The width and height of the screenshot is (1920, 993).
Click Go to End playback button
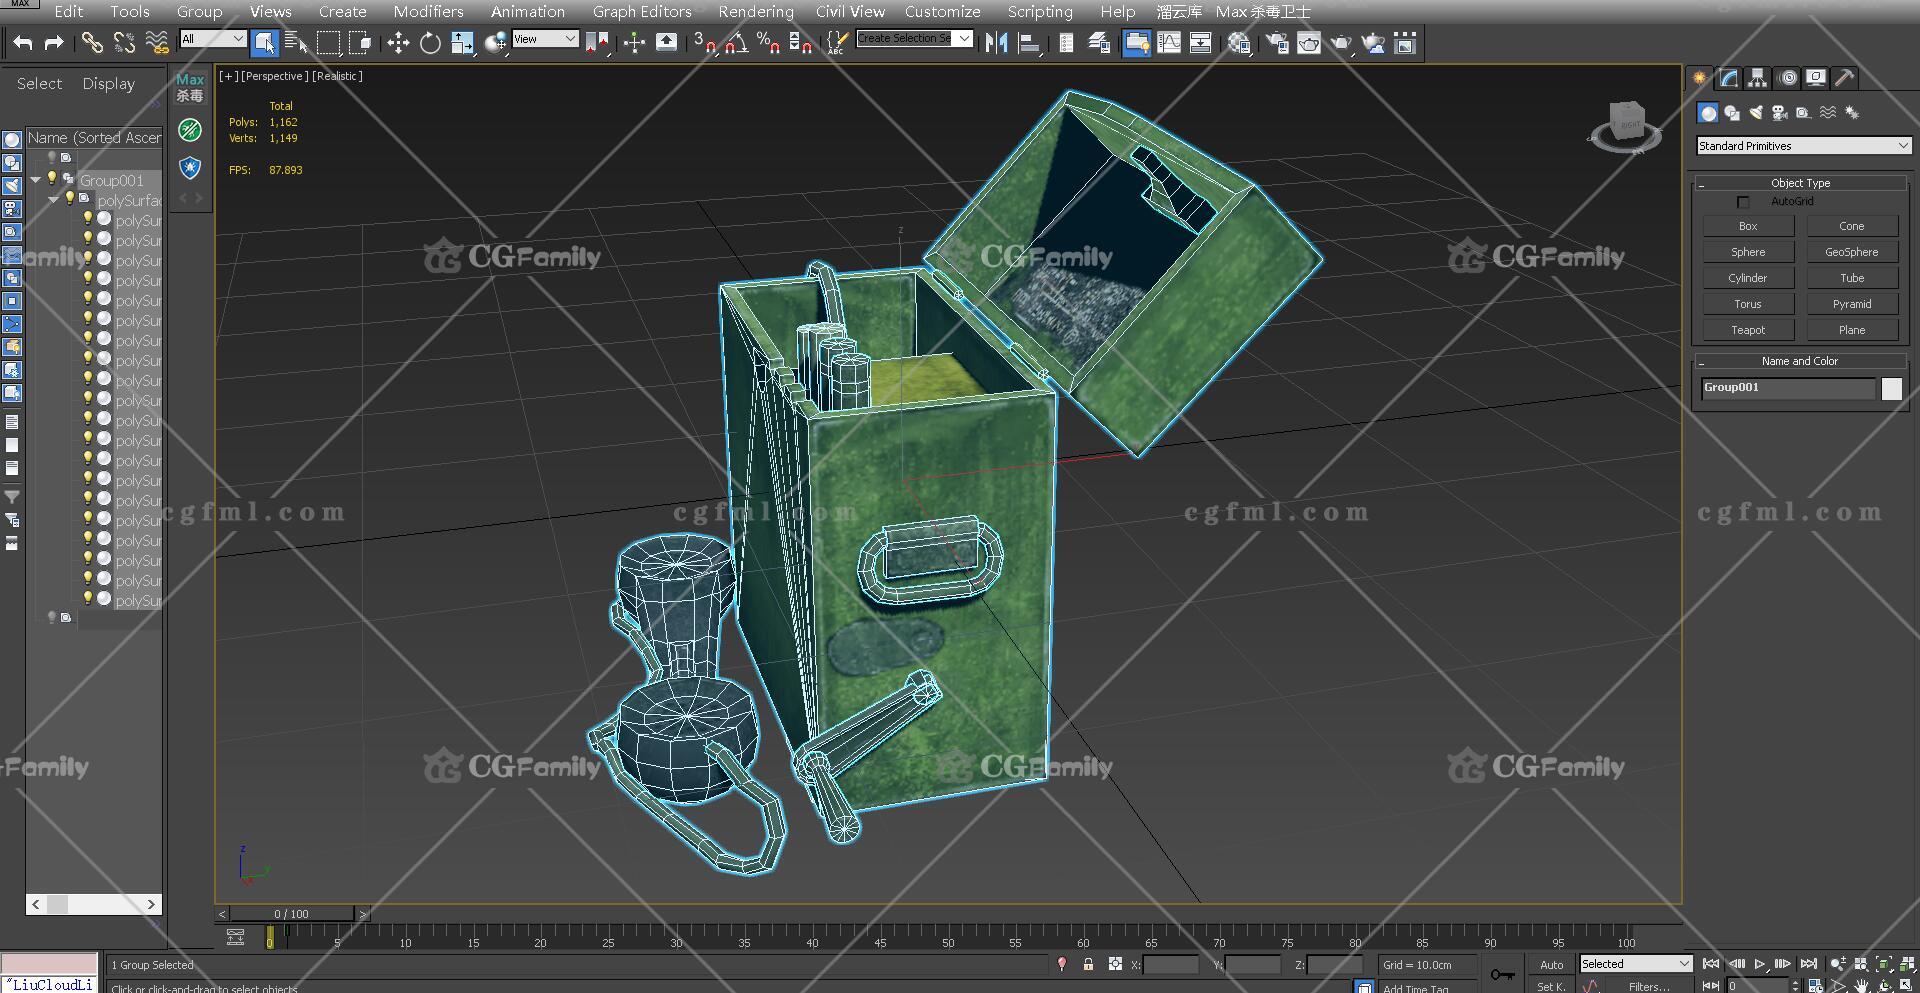pyautogui.click(x=1808, y=964)
